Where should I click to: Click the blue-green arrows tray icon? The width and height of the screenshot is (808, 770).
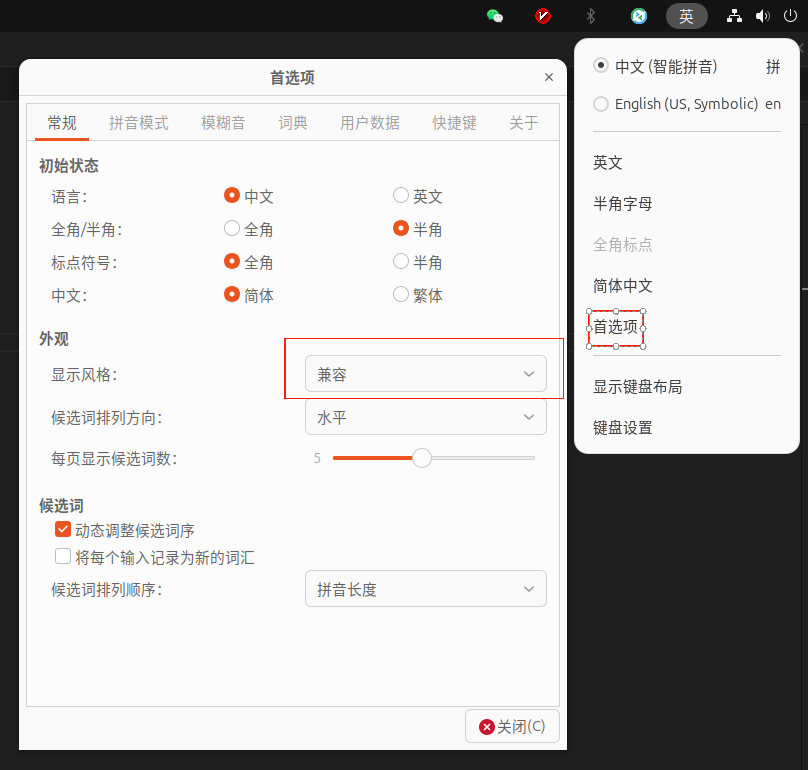point(639,16)
